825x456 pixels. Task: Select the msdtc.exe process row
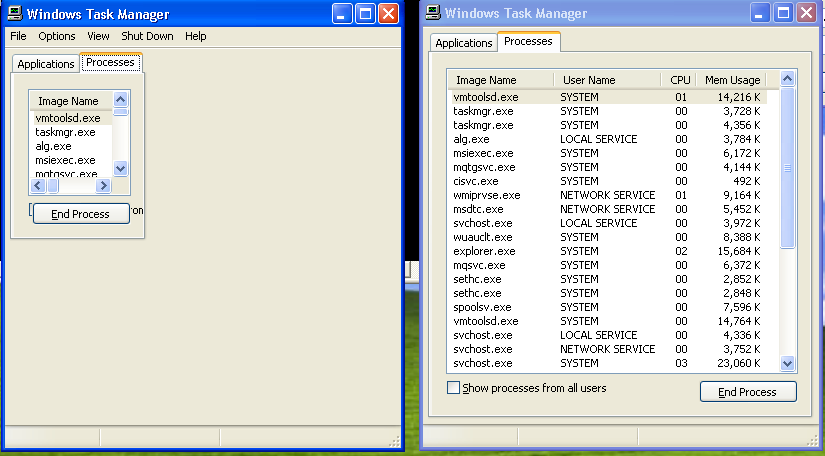point(608,209)
